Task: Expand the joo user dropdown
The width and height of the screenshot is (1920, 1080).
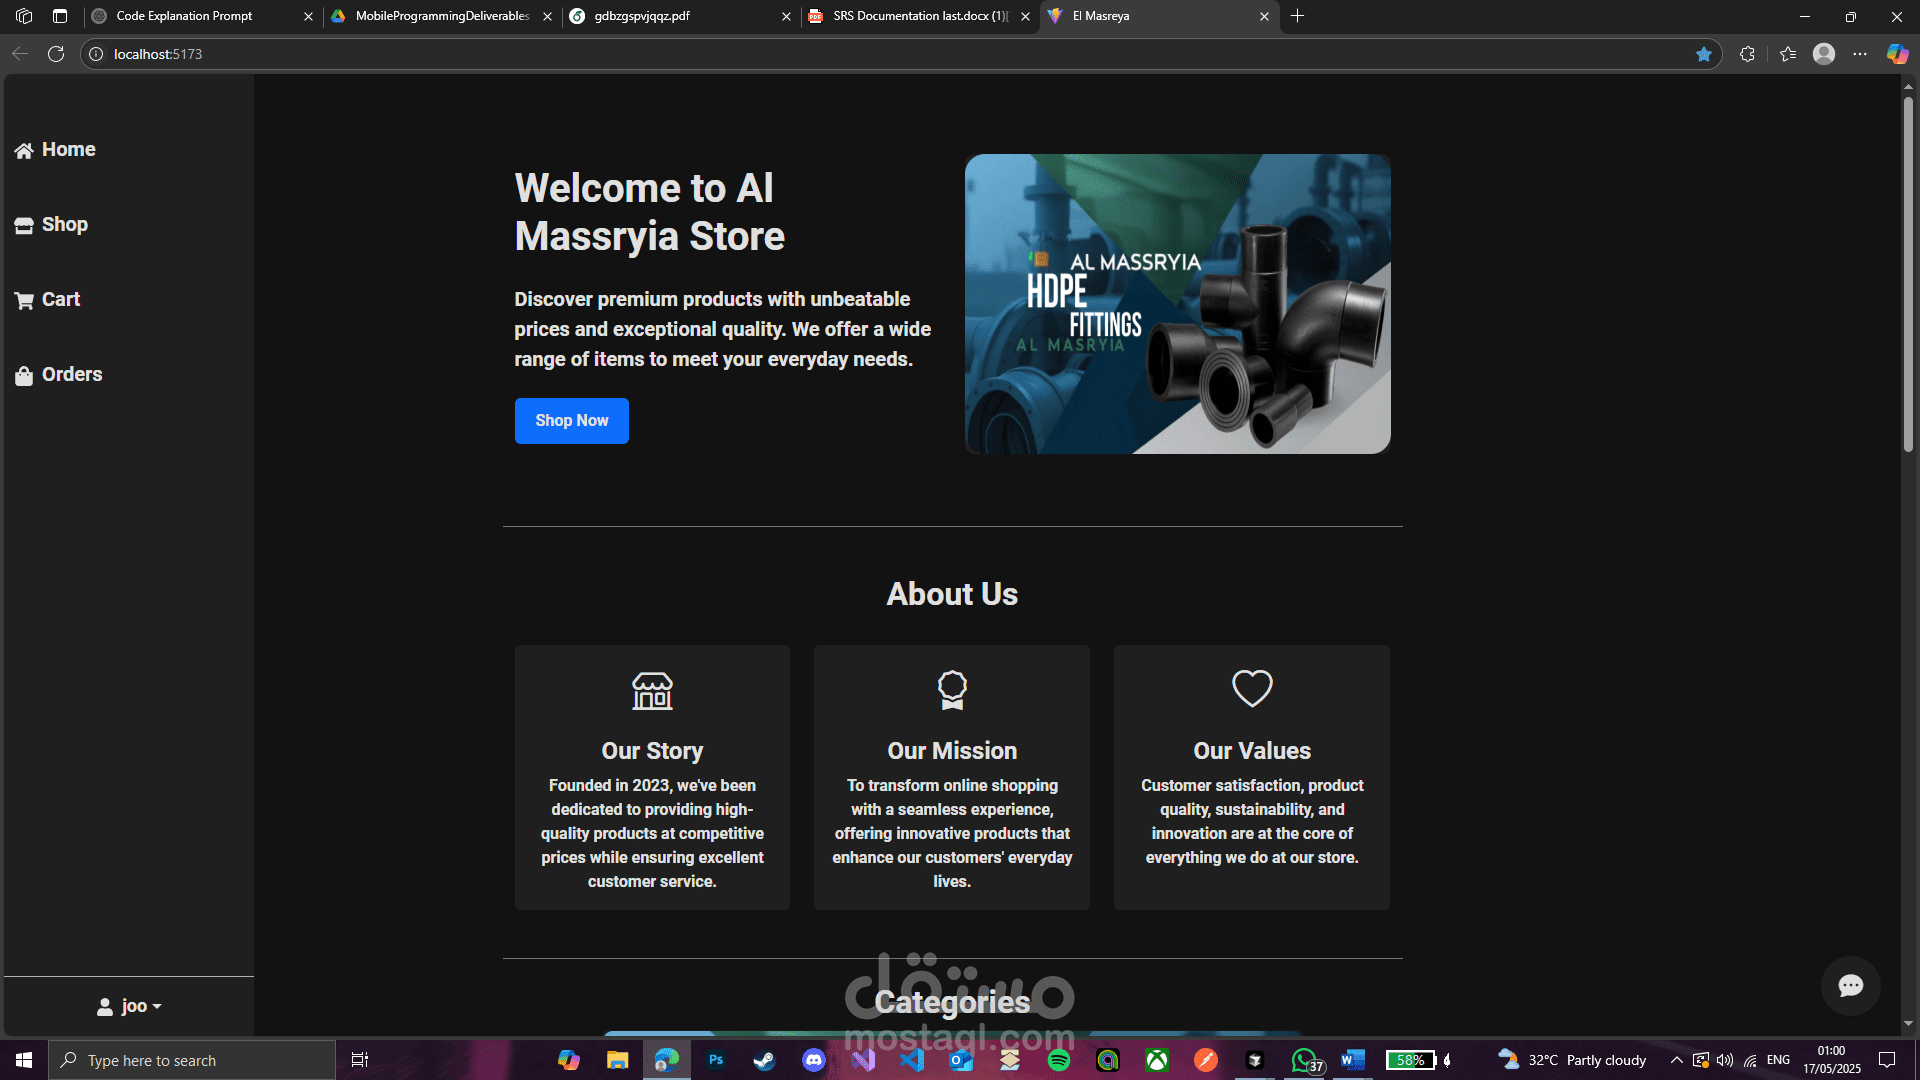Action: (129, 1006)
